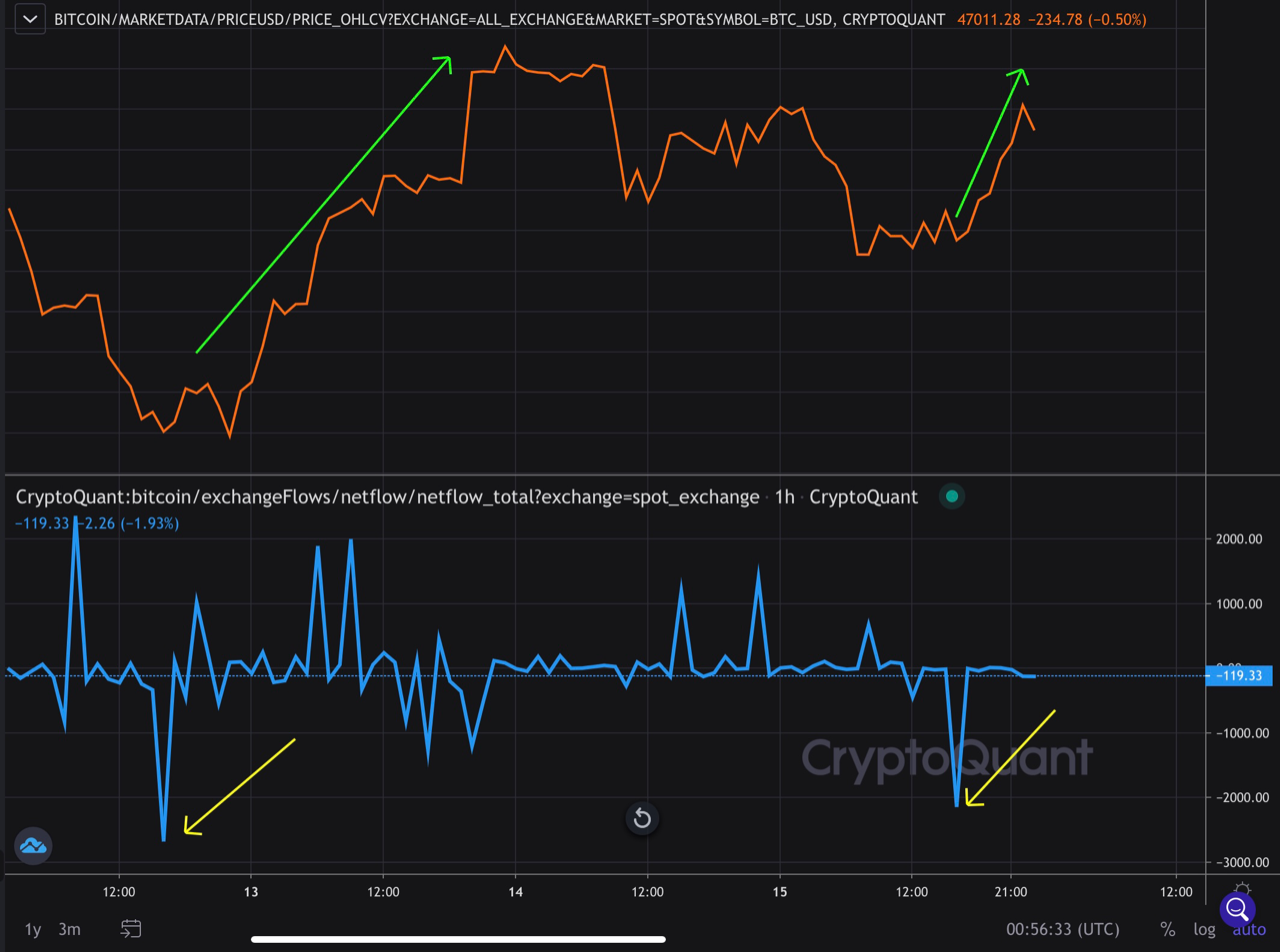The image size is (1280, 952).
Task: Set the date range to 3m
Action: coord(70,929)
